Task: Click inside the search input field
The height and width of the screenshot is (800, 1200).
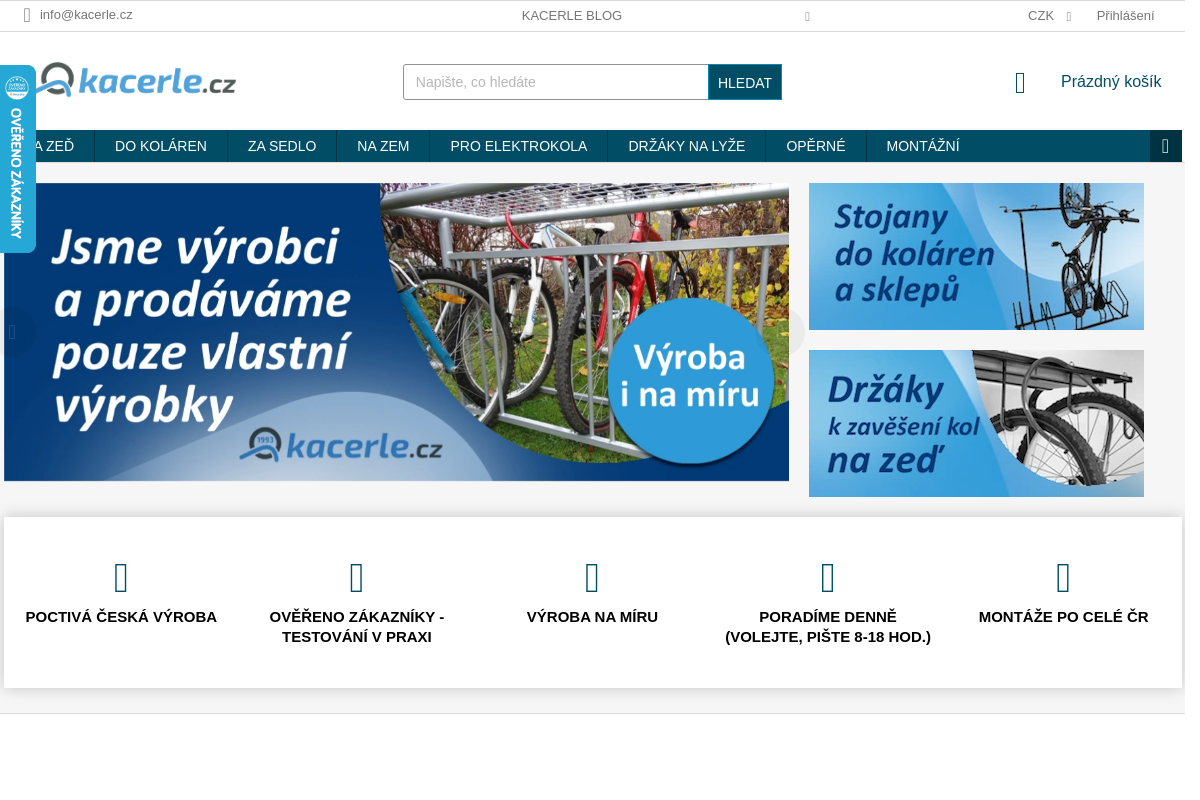Action: (x=555, y=82)
